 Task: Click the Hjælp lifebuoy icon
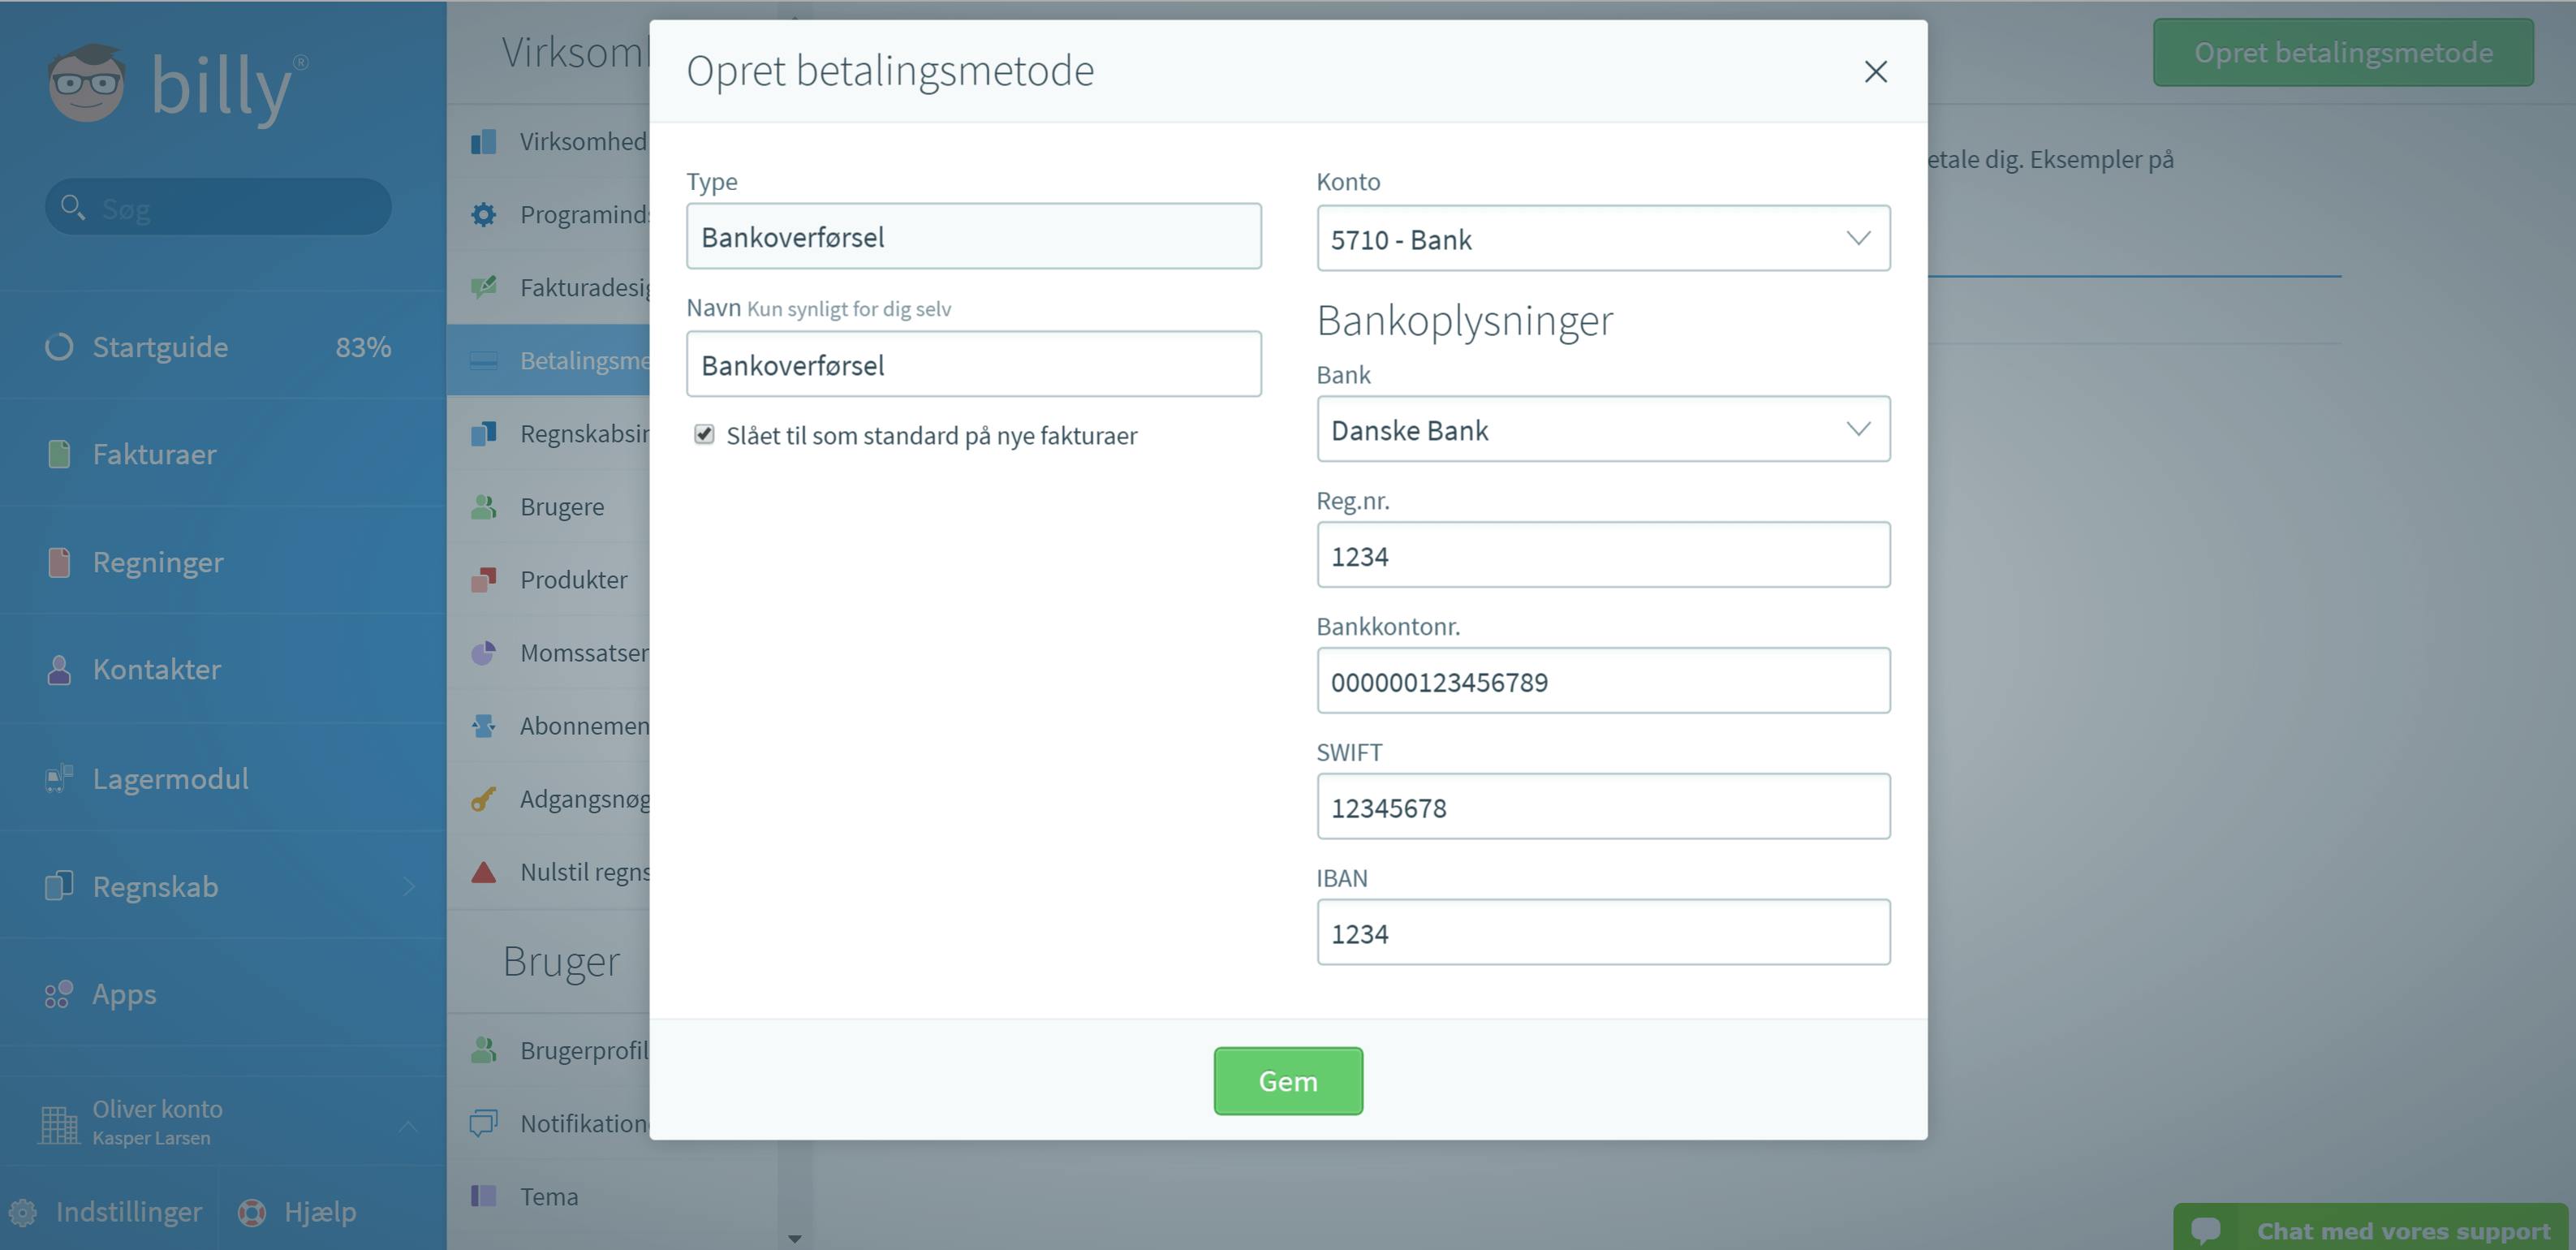pyautogui.click(x=251, y=1212)
